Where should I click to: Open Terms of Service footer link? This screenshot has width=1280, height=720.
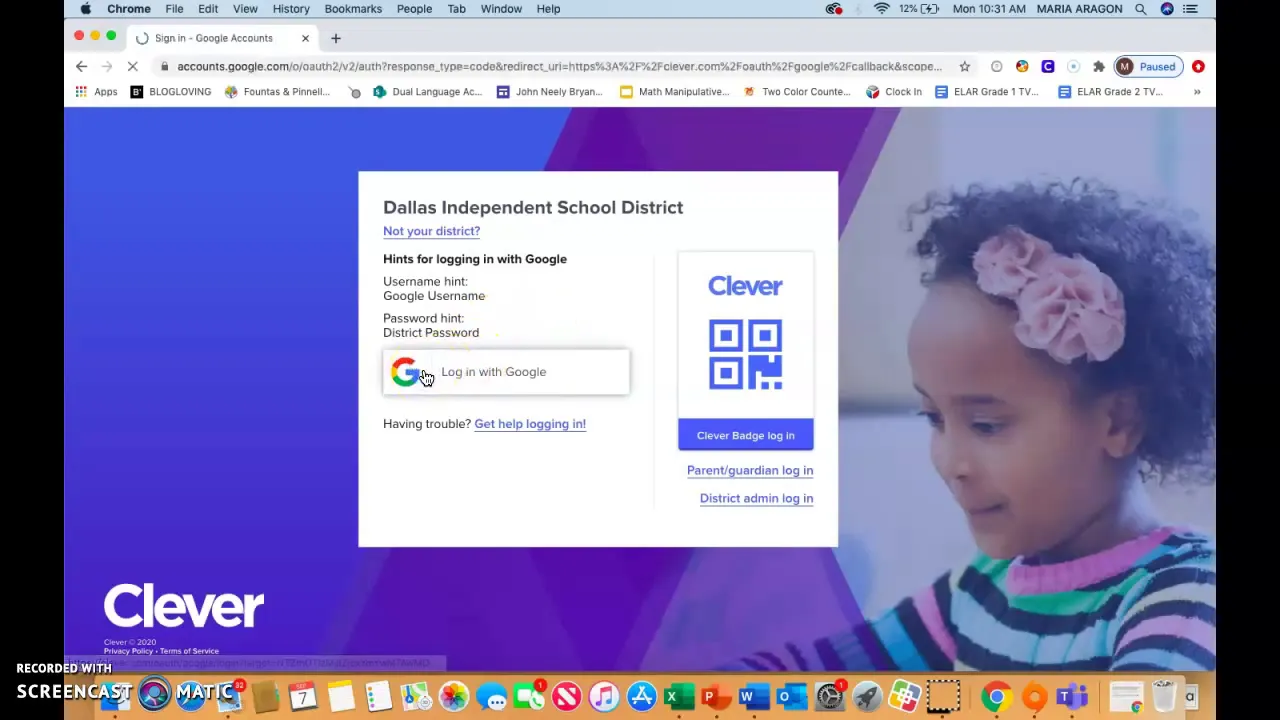(189, 651)
